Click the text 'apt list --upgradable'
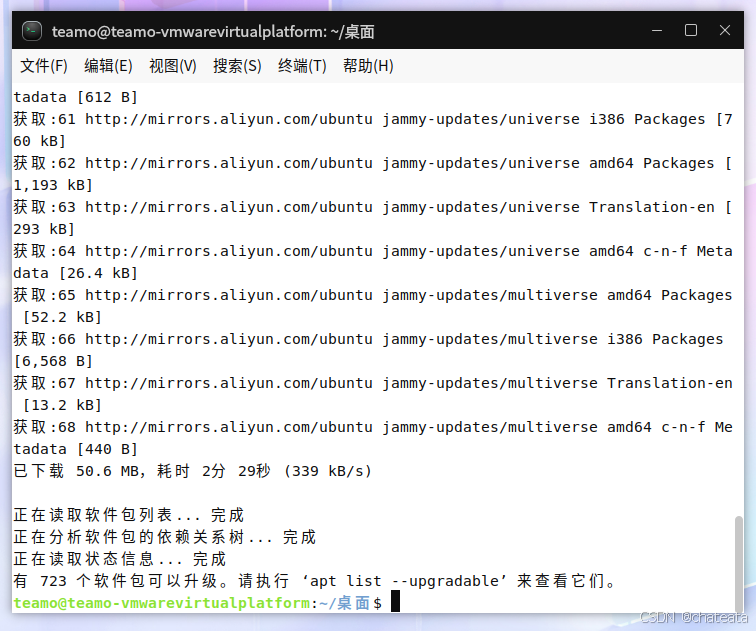The image size is (756, 631). coord(404,581)
